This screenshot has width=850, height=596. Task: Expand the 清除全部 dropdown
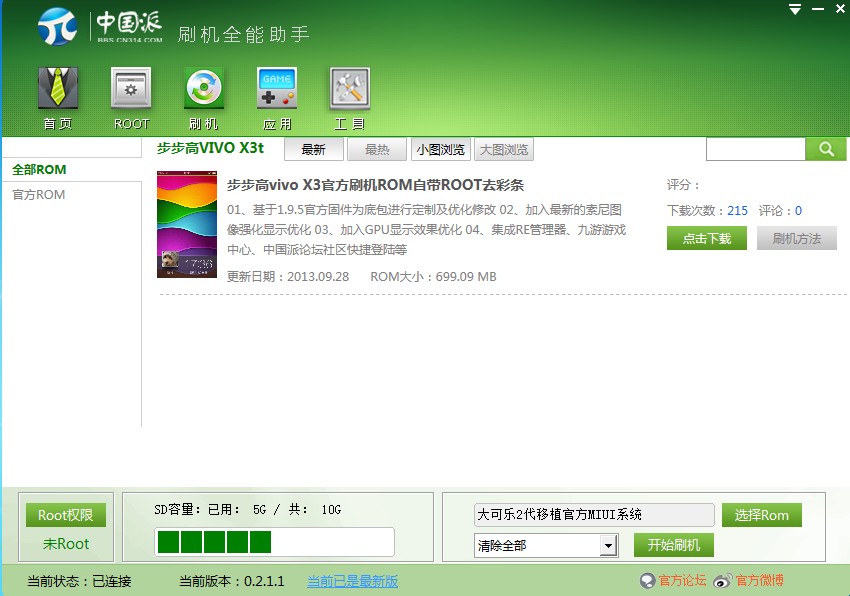pos(609,546)
